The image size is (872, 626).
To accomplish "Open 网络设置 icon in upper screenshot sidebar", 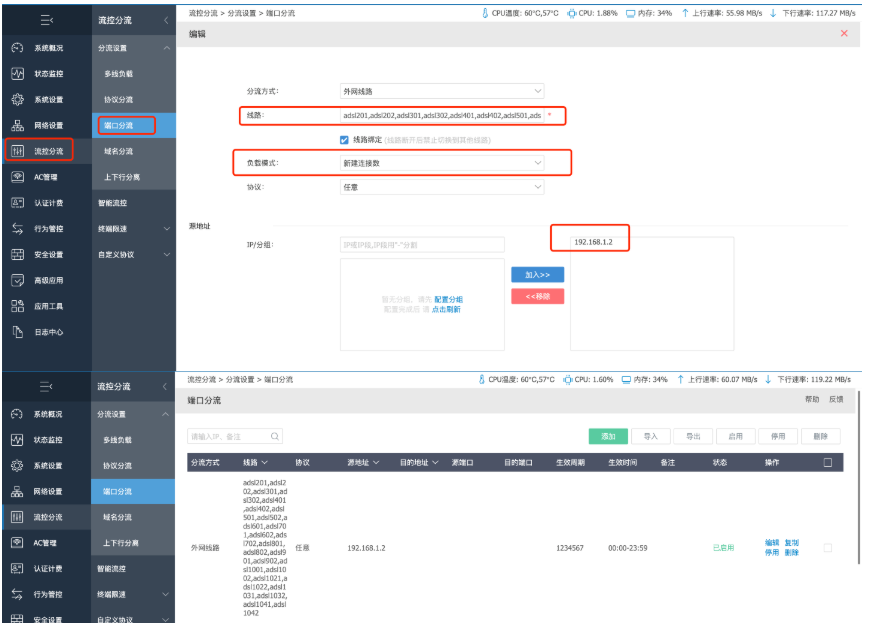I will click(x=18, y=125).
